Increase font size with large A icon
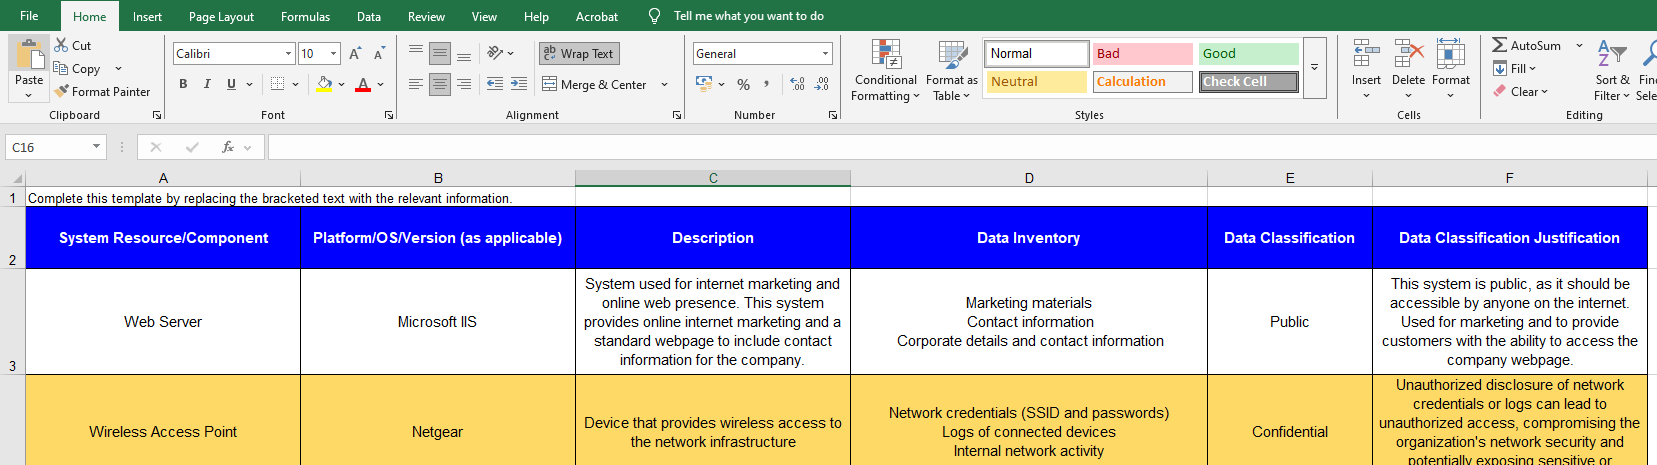 (355, 54)
